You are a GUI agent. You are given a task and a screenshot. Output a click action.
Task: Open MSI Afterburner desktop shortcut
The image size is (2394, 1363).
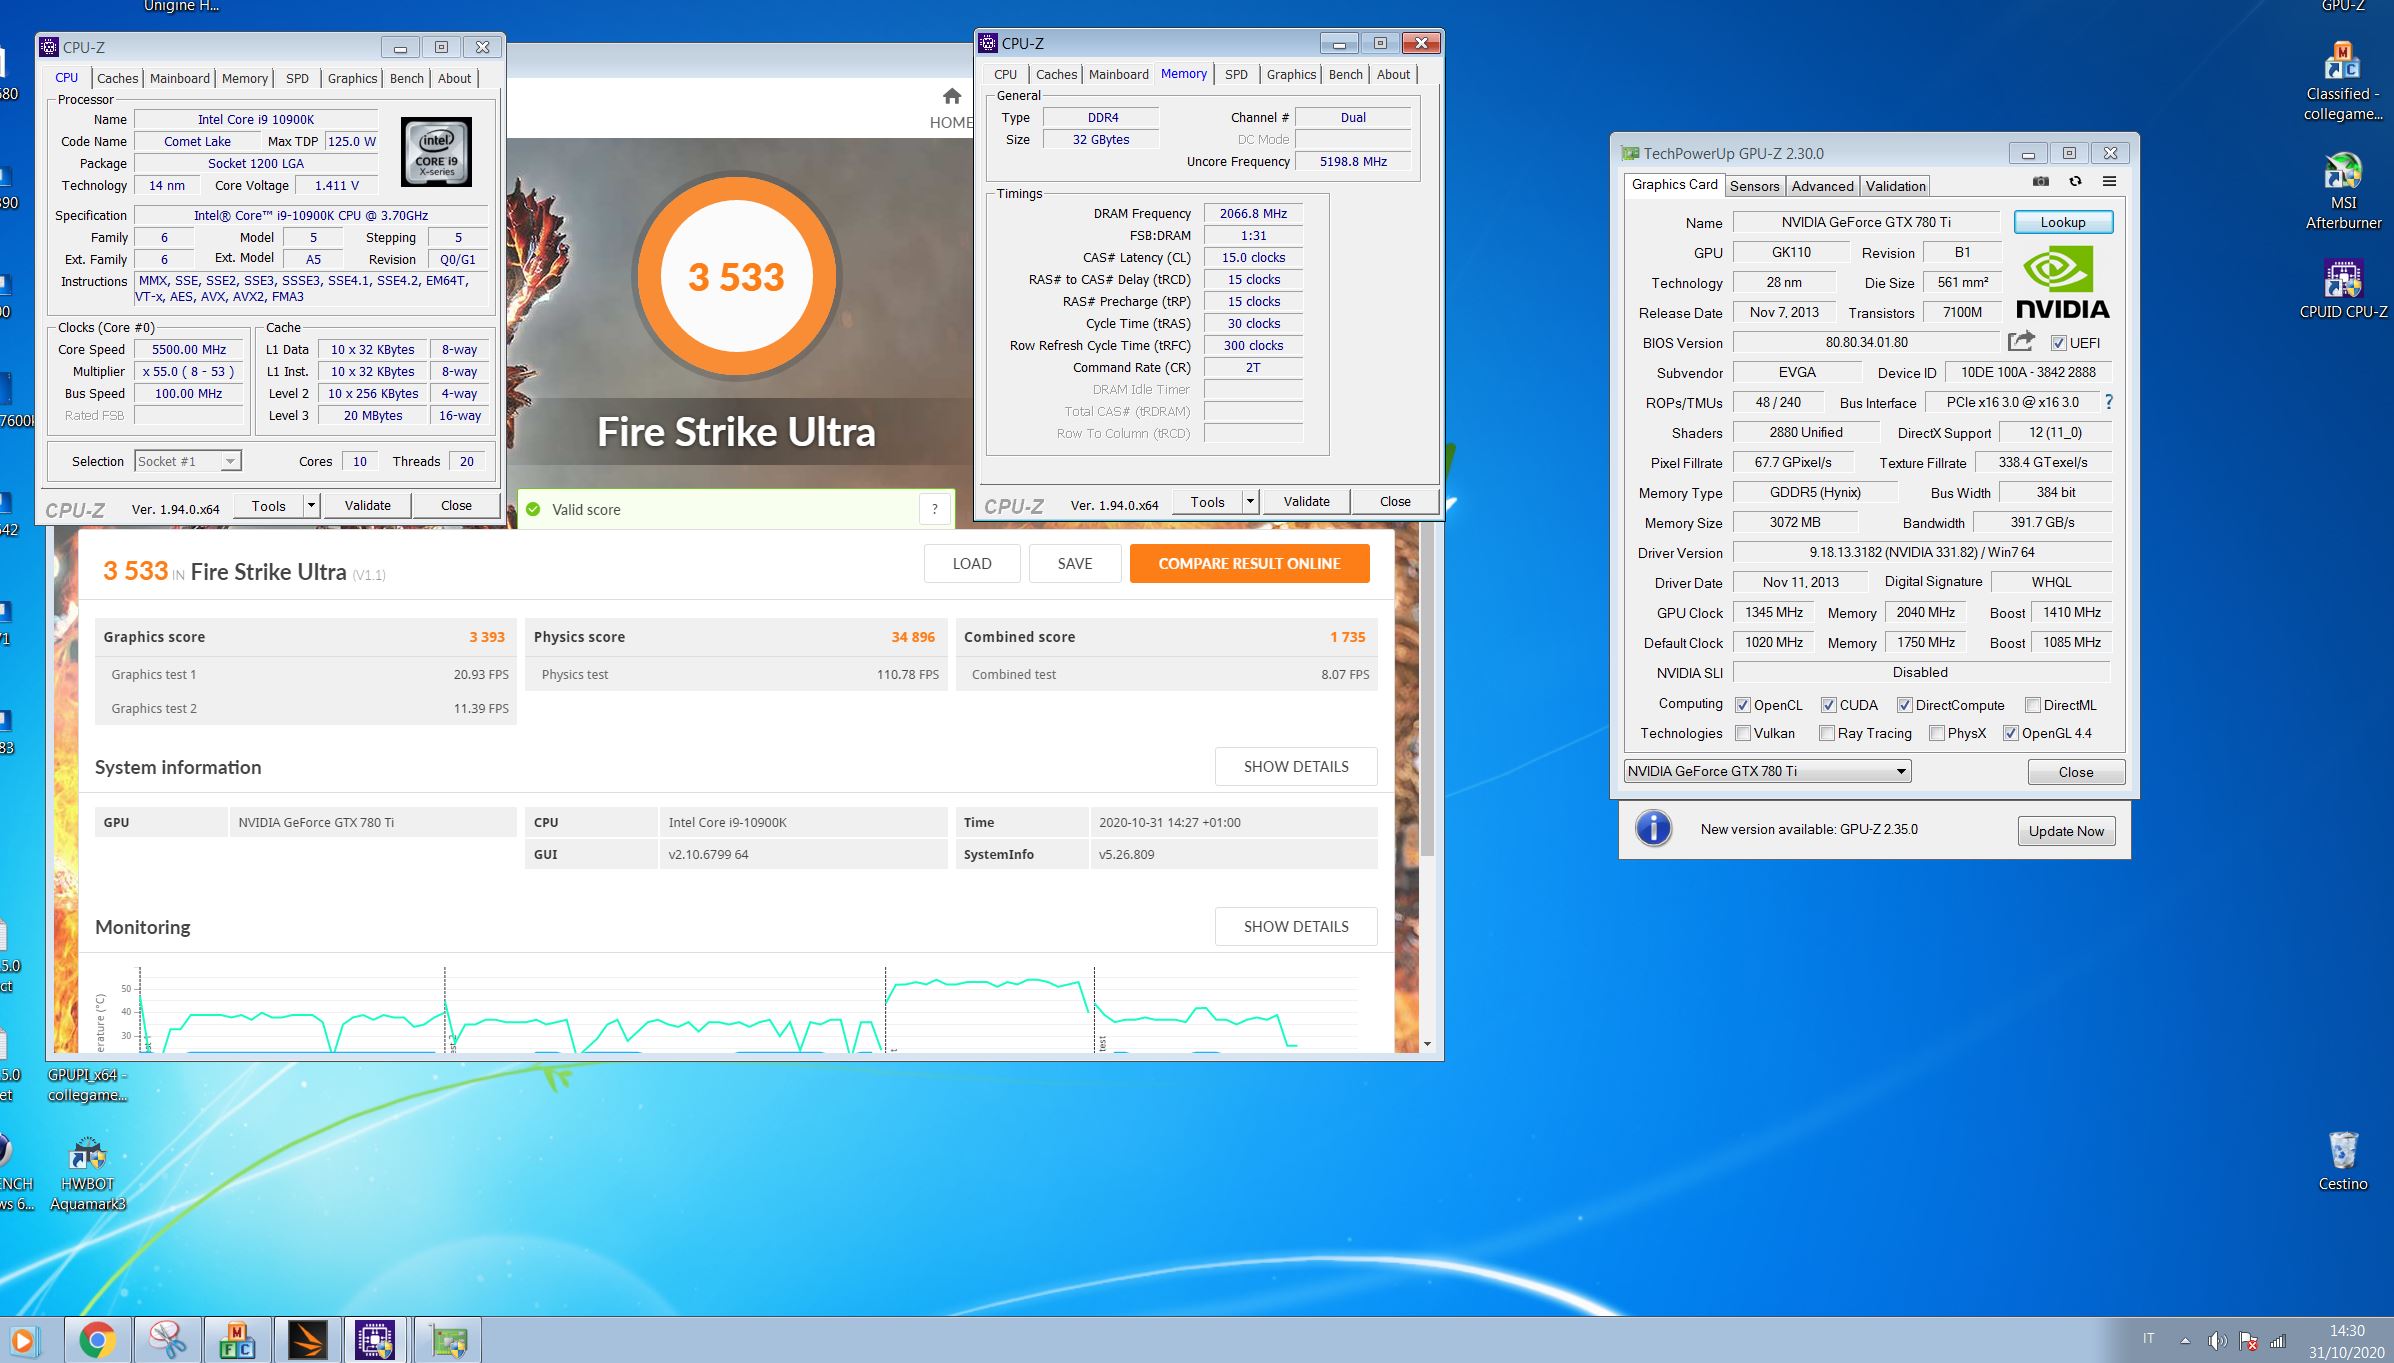point(2343,192)
